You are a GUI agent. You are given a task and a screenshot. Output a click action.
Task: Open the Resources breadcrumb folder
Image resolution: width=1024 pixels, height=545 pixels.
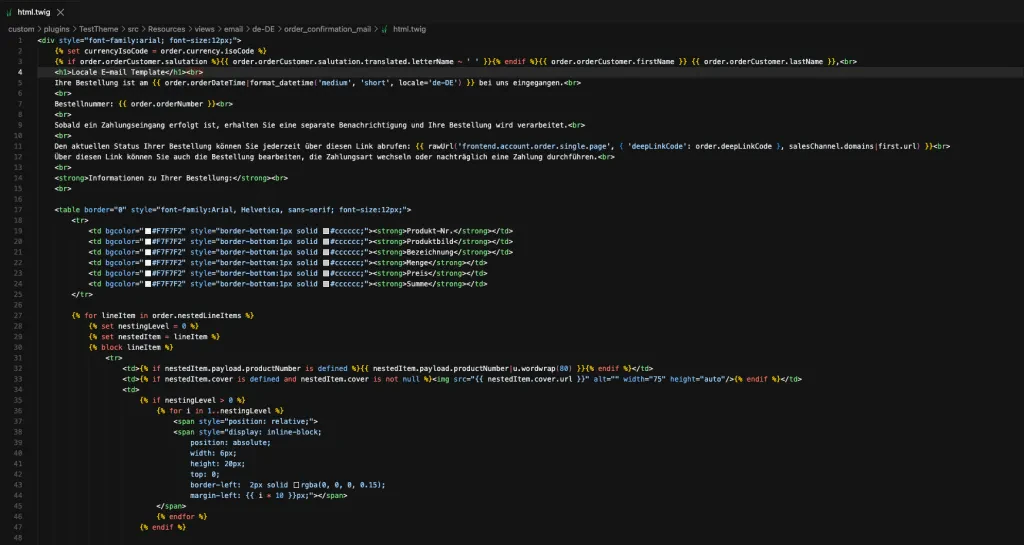(x=167, y=29)
